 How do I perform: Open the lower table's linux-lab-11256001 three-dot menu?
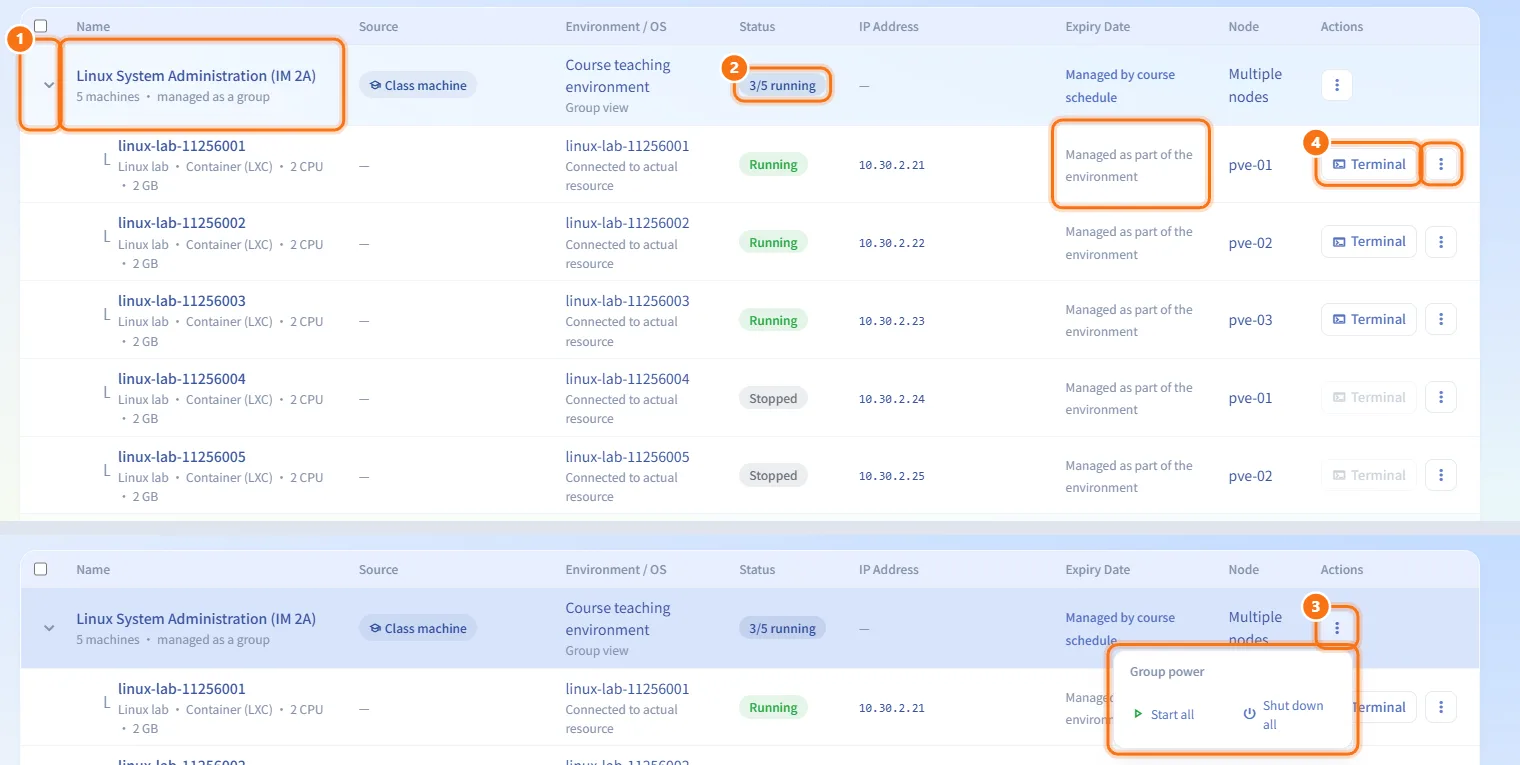tap(1441, 707)
